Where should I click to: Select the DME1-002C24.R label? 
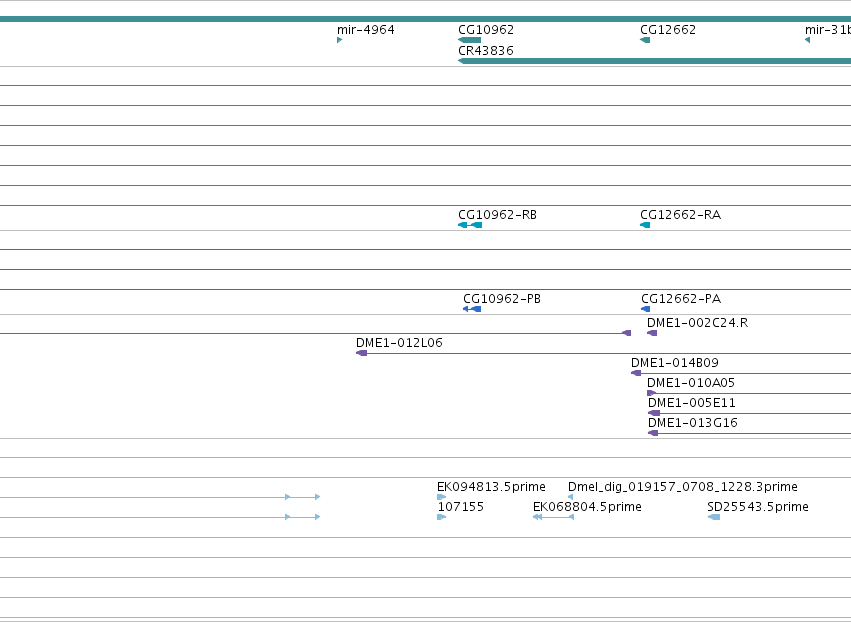pos(697,323)
